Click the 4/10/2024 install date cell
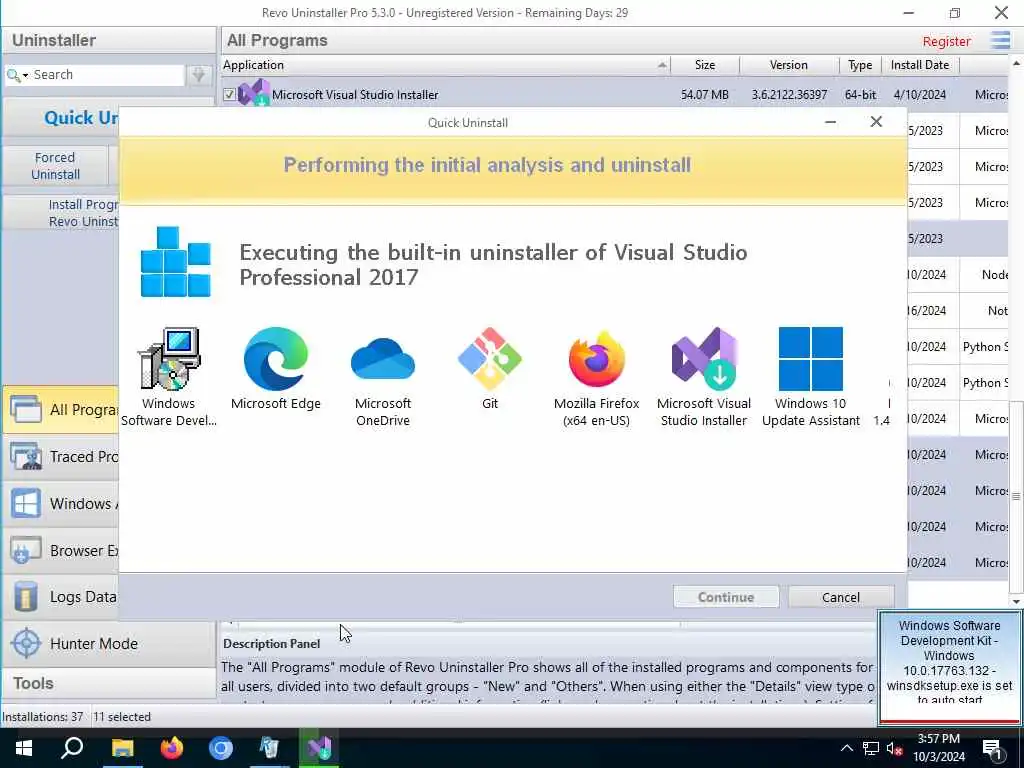This screenshot has height=768, width=1024. (920, 95)
